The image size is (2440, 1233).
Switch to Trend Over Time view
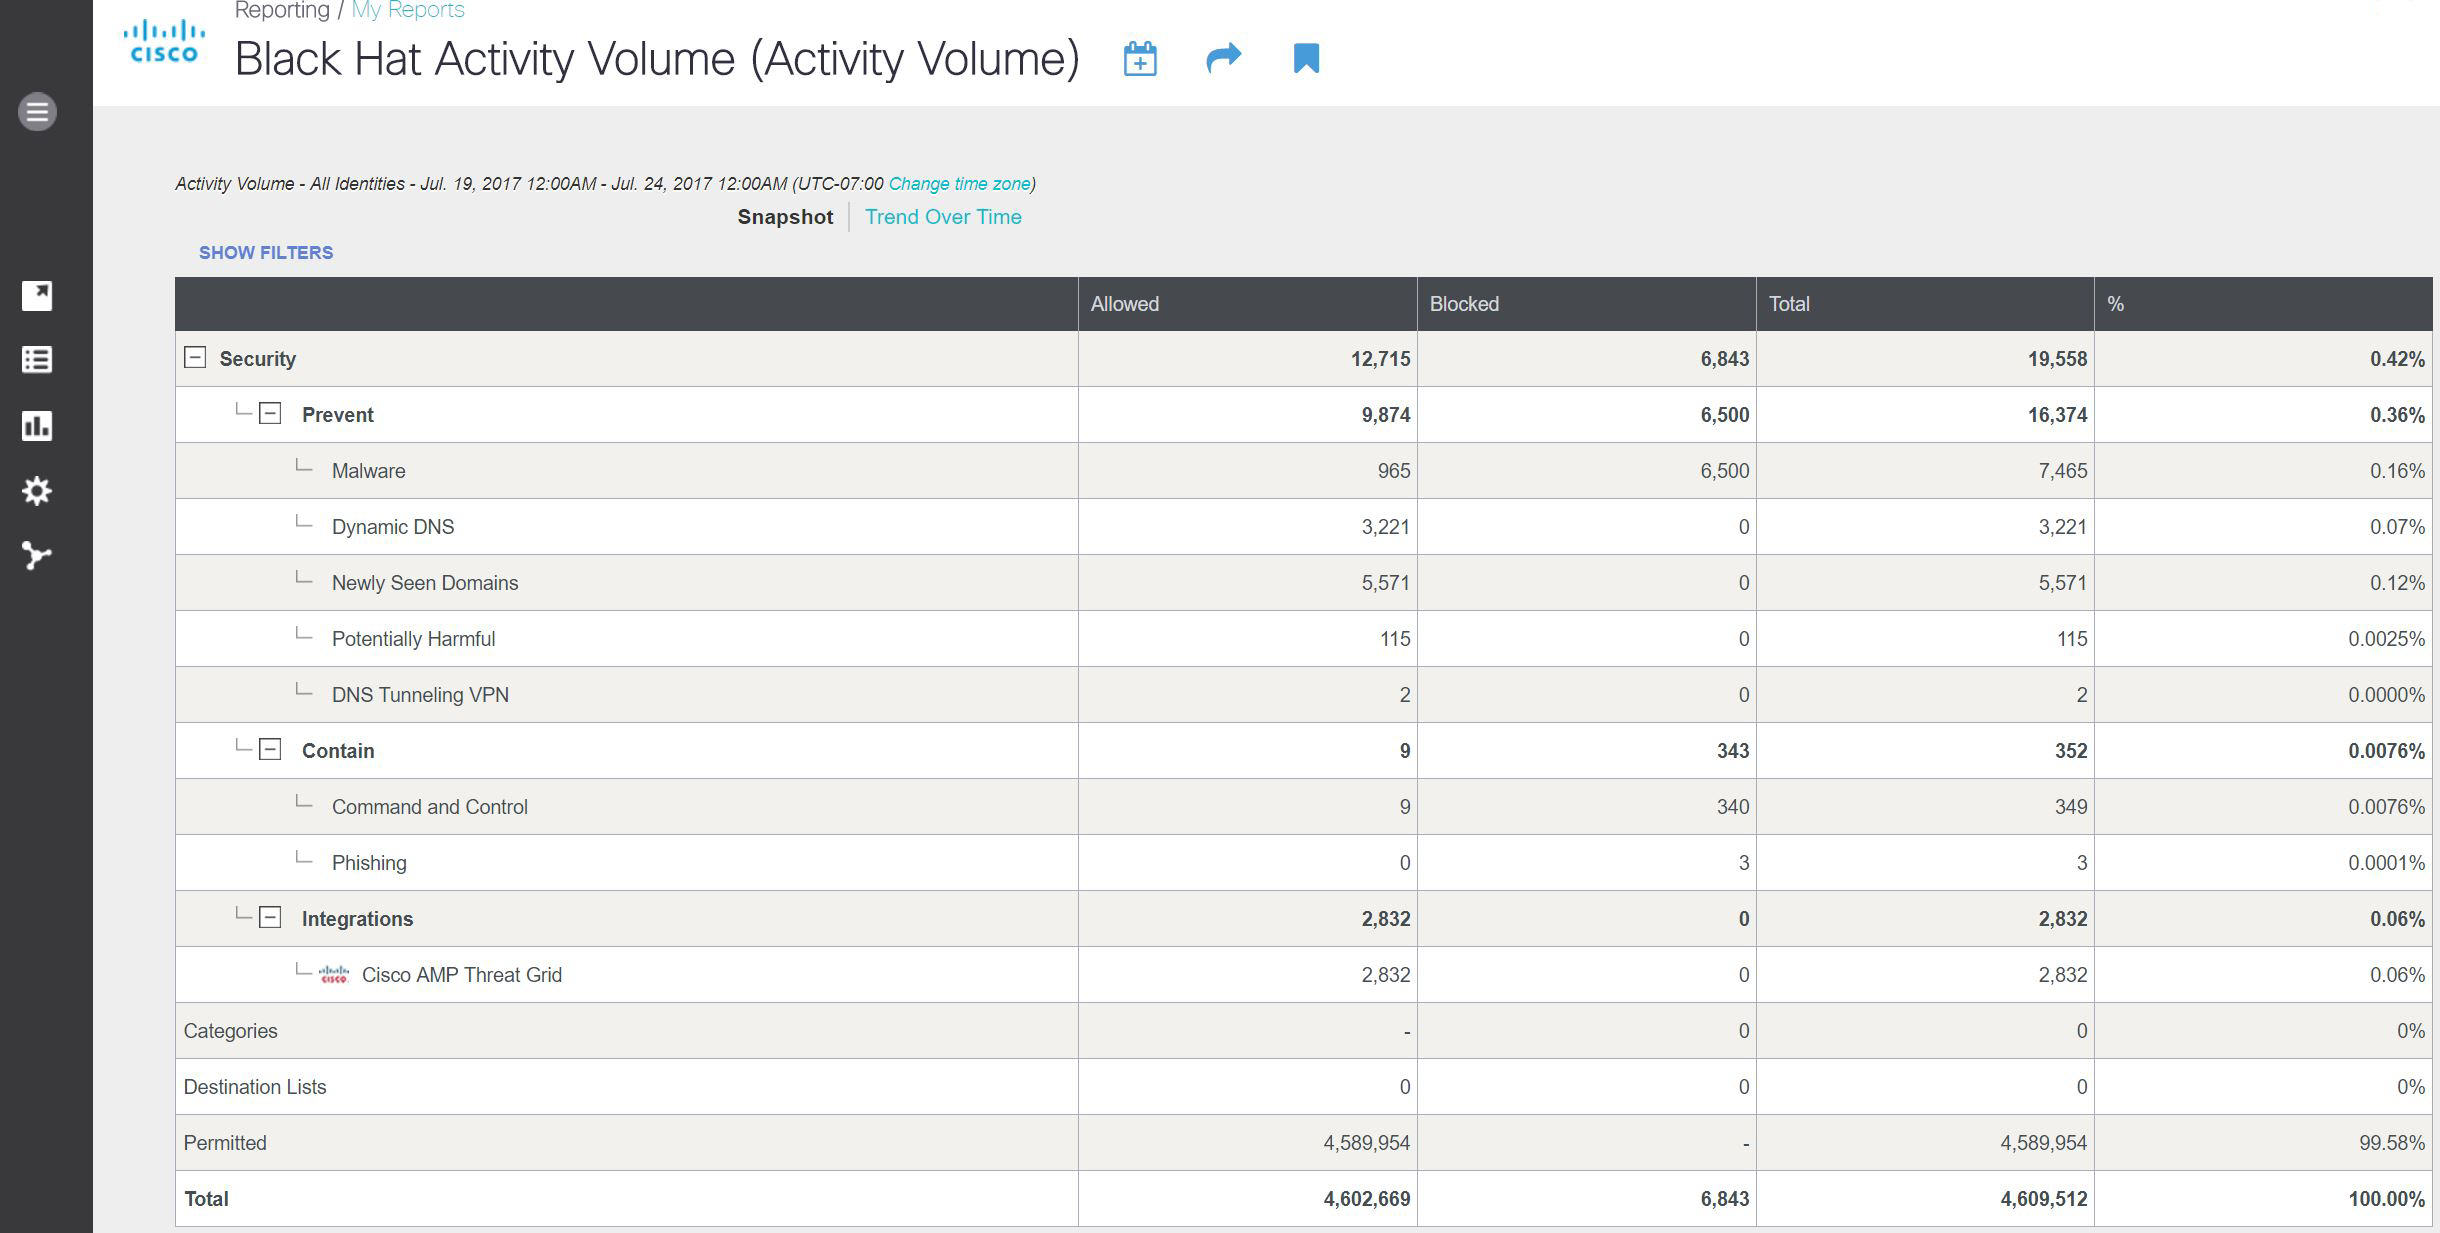tap(942, 217)
